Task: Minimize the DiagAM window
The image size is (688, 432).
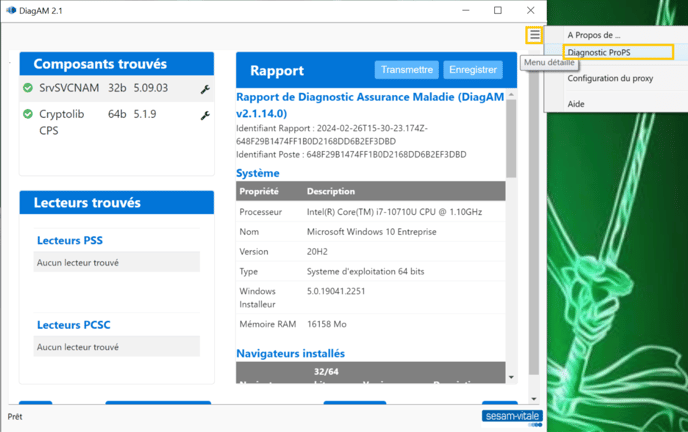Action: pyautogui.click(x=466, y=10)
